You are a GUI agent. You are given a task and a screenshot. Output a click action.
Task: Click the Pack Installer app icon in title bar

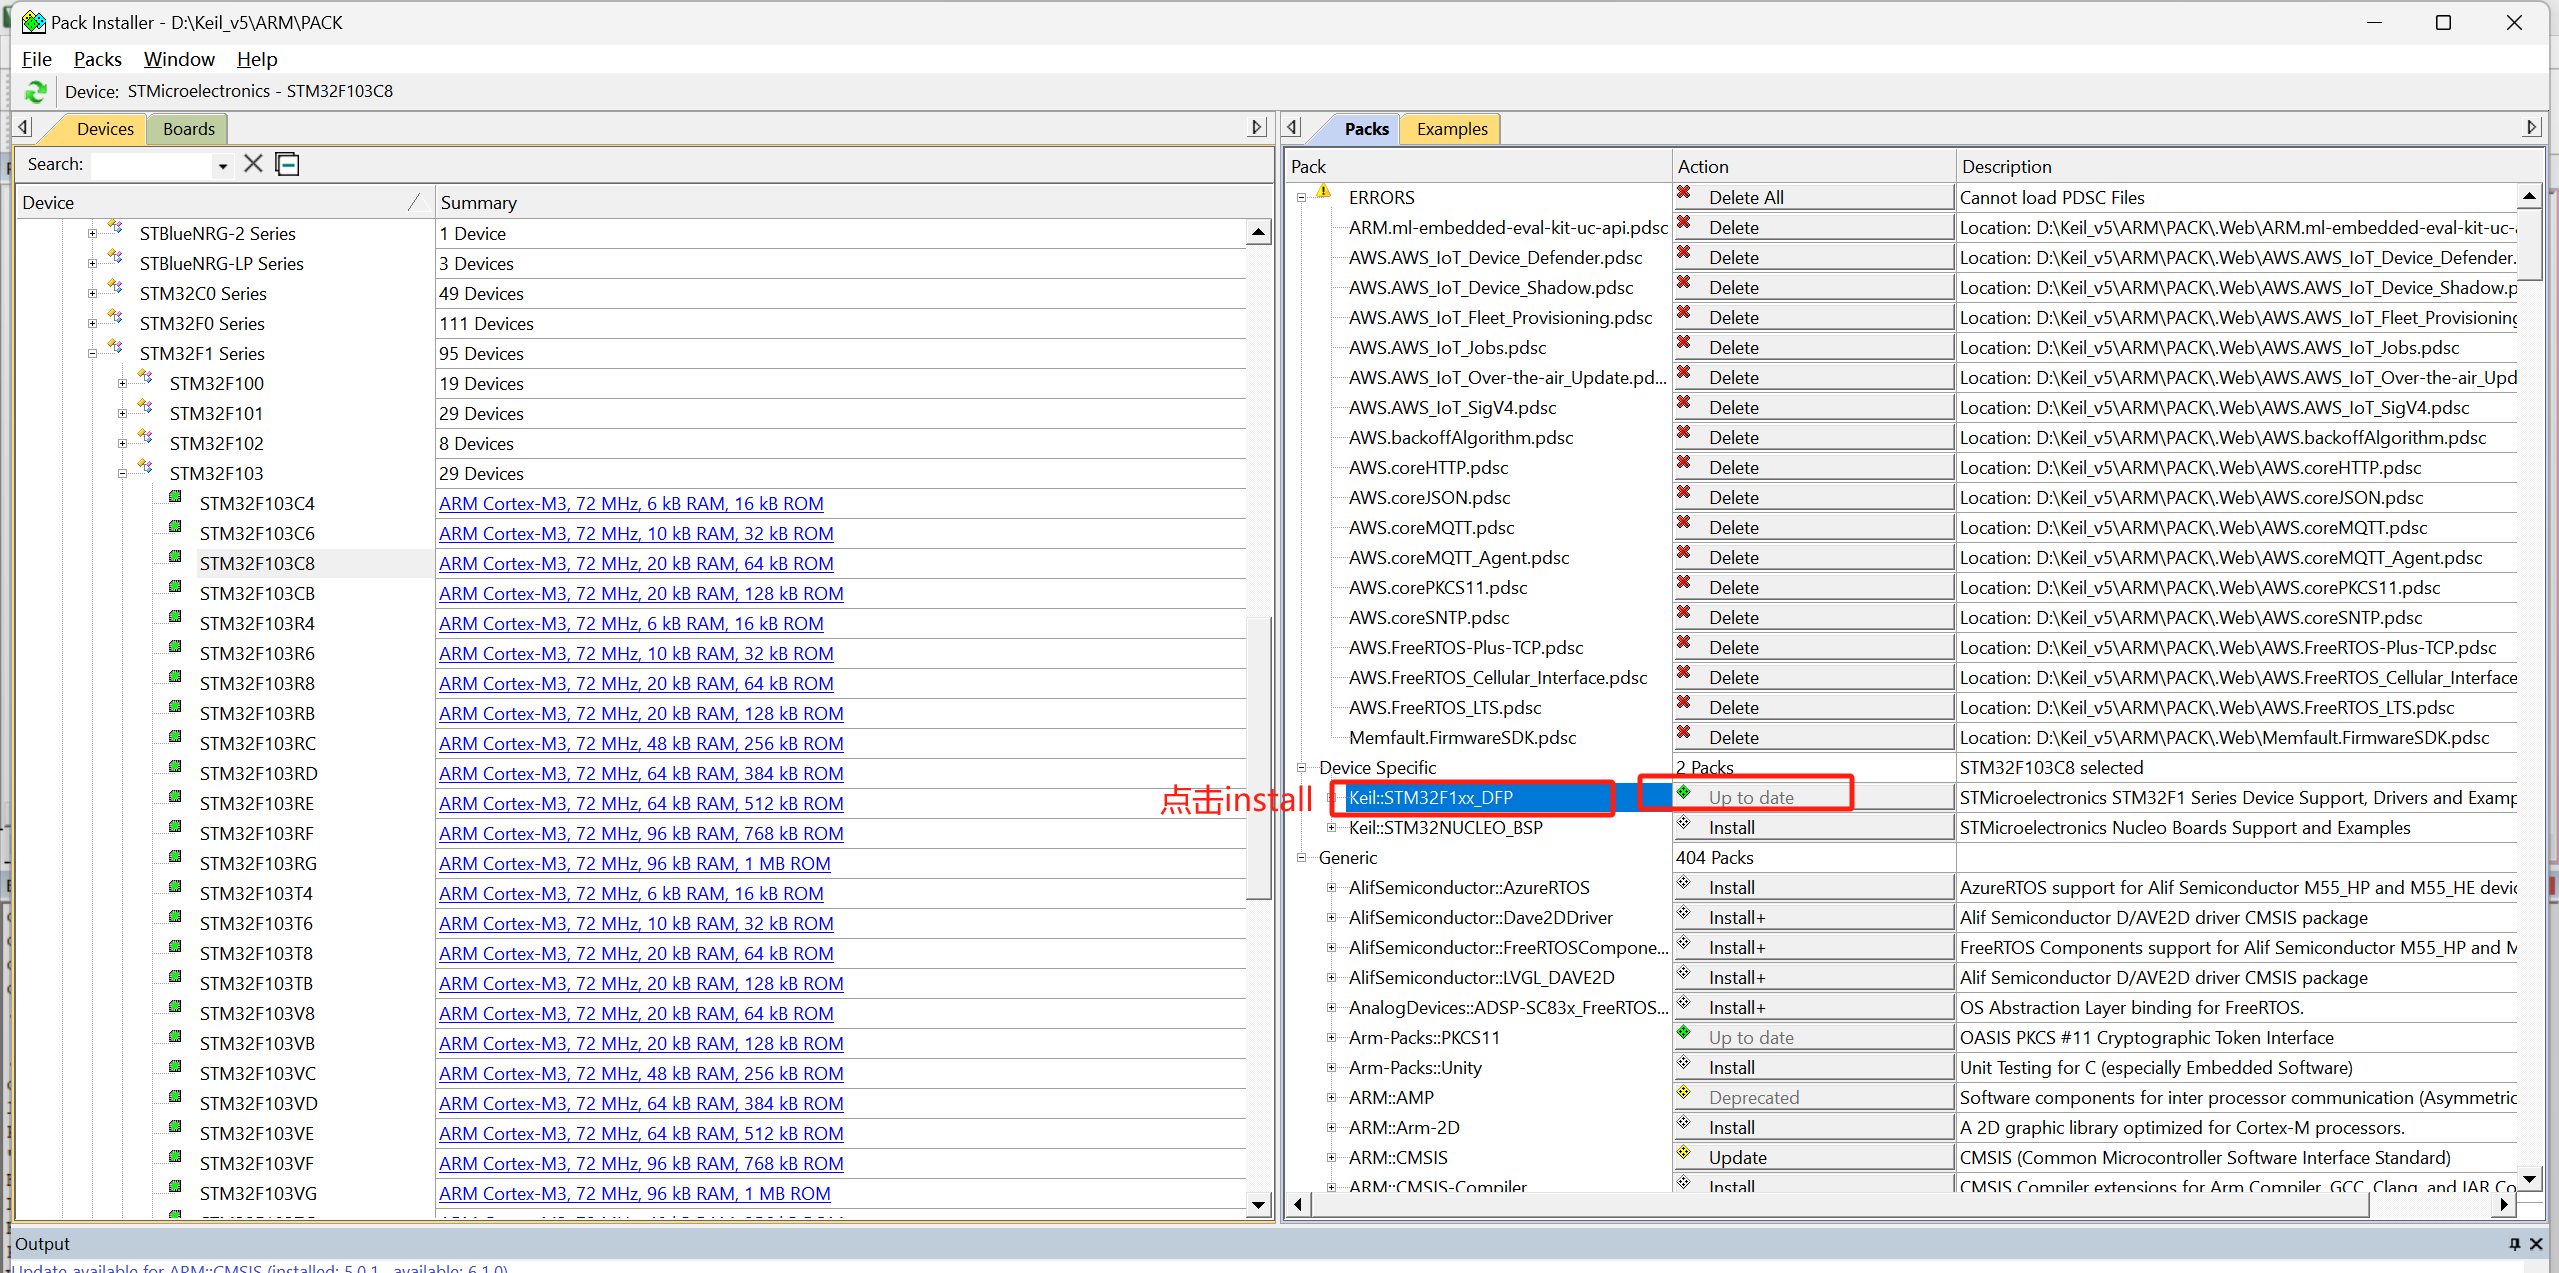click(33, 22)
